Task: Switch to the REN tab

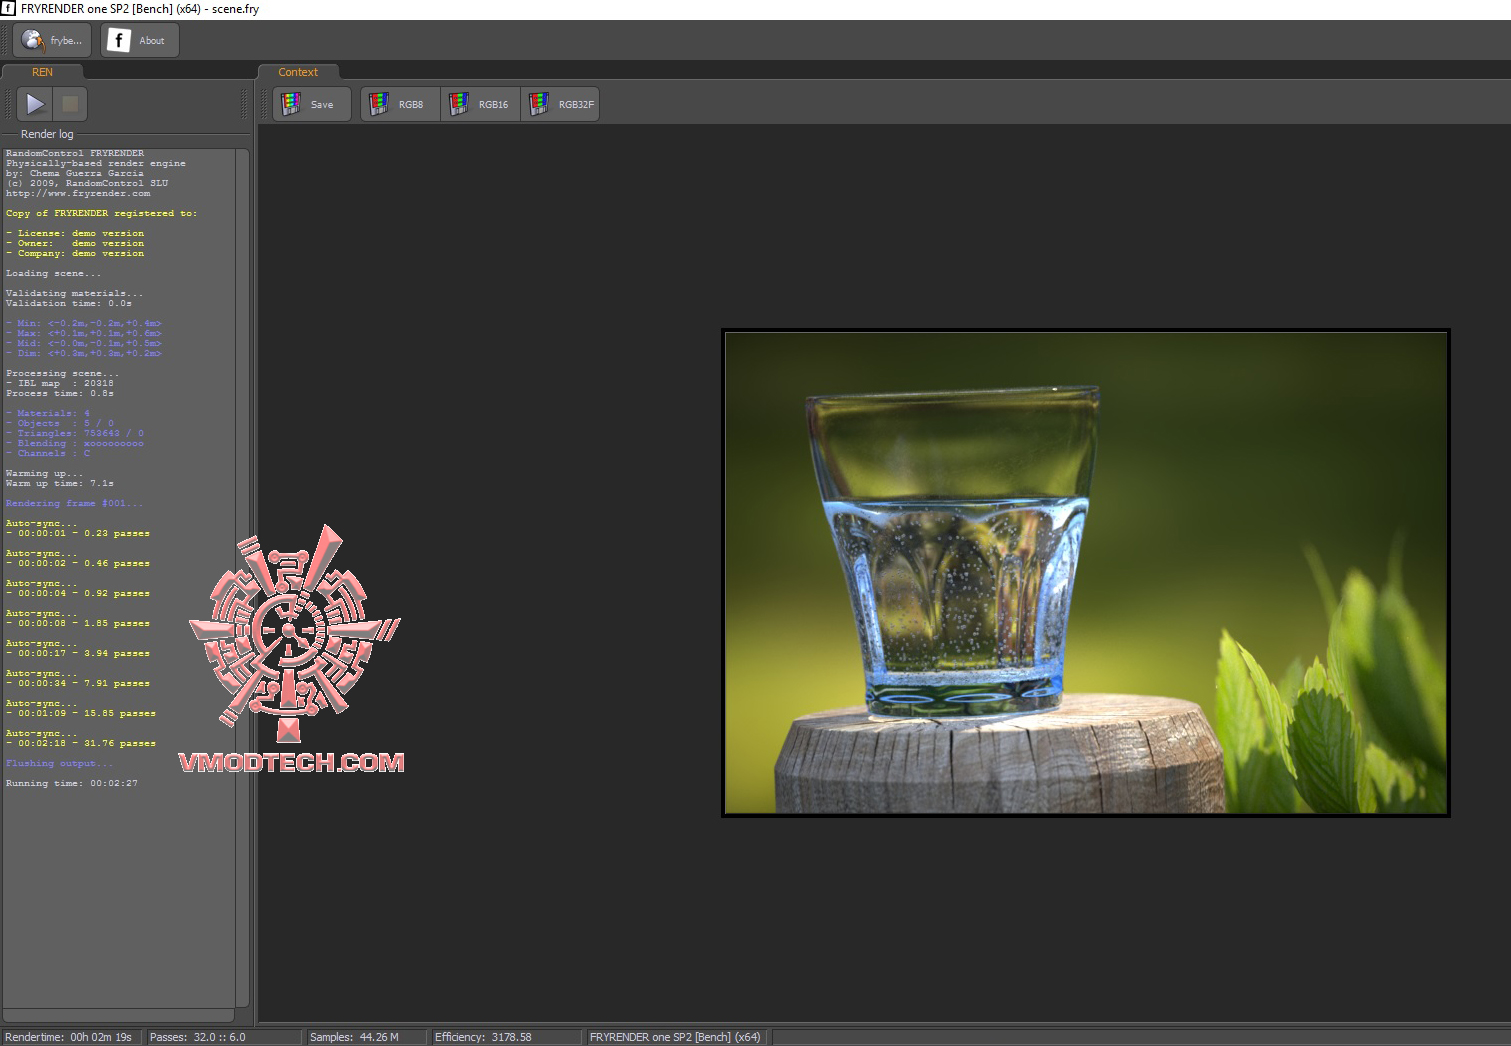Action: [42, 72]
